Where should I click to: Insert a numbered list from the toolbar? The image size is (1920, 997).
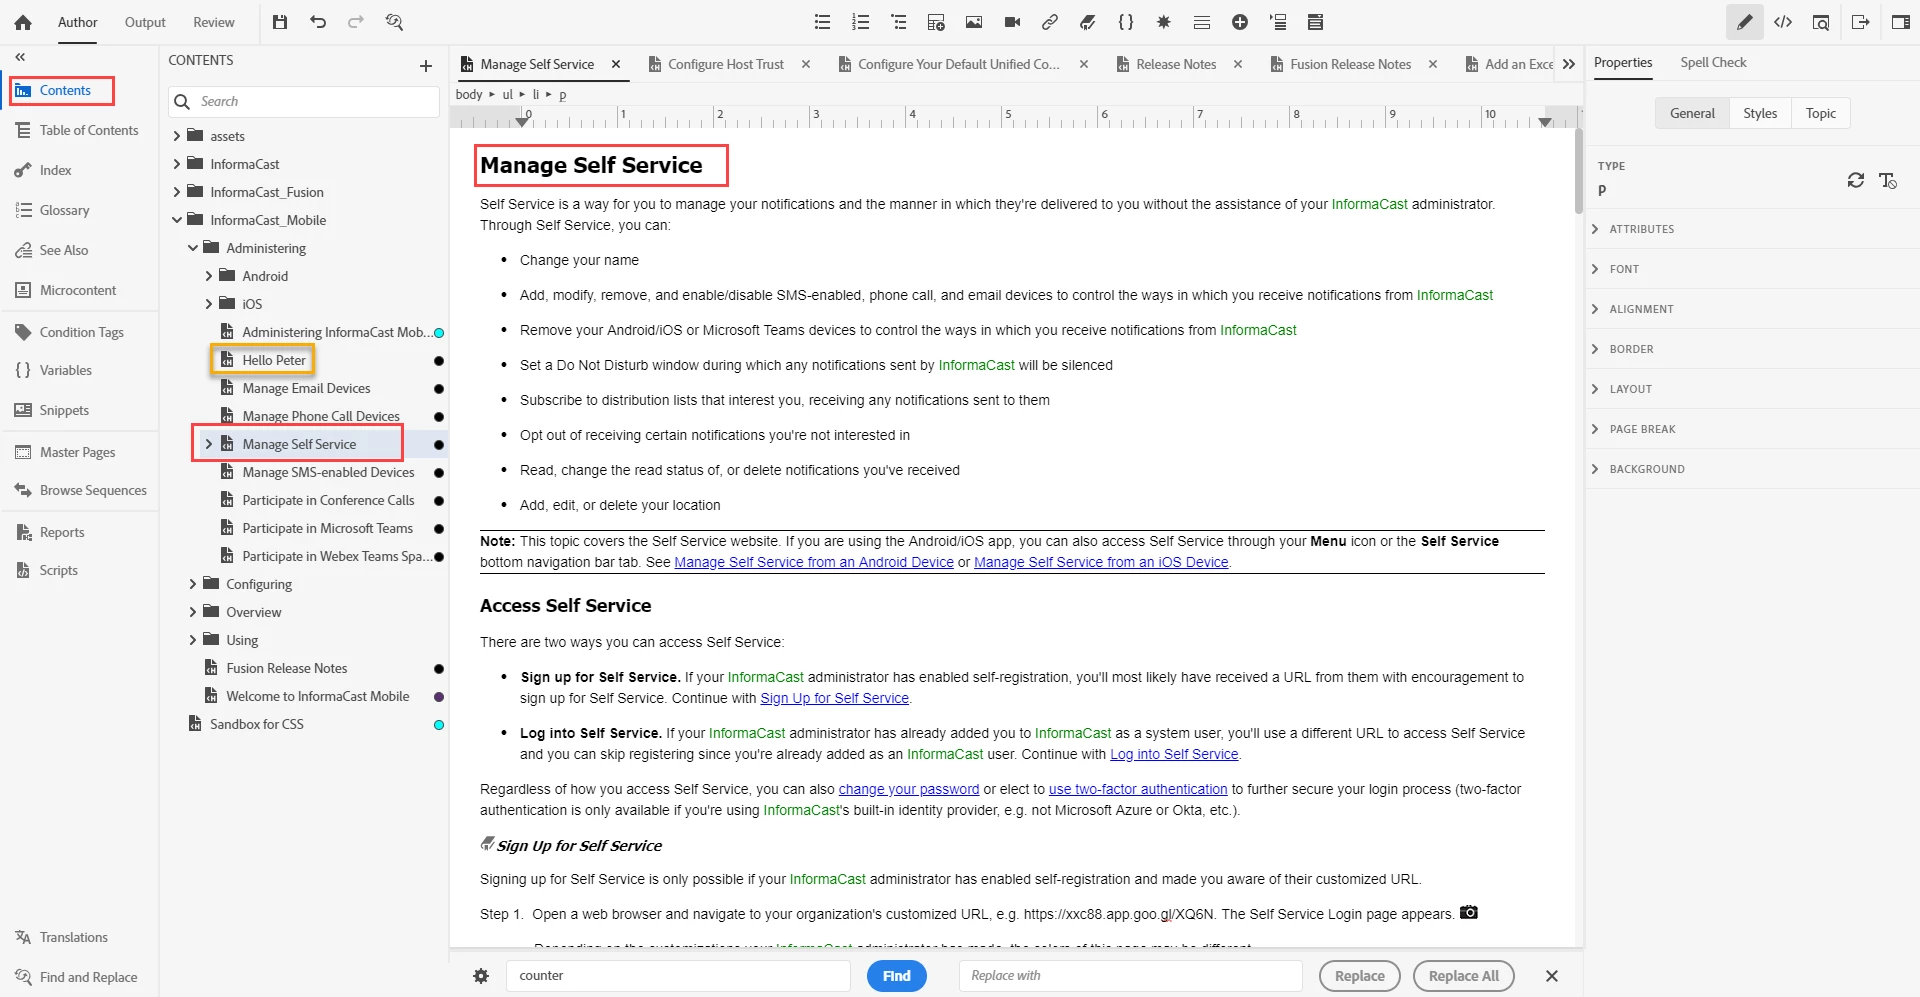[860, 22]
